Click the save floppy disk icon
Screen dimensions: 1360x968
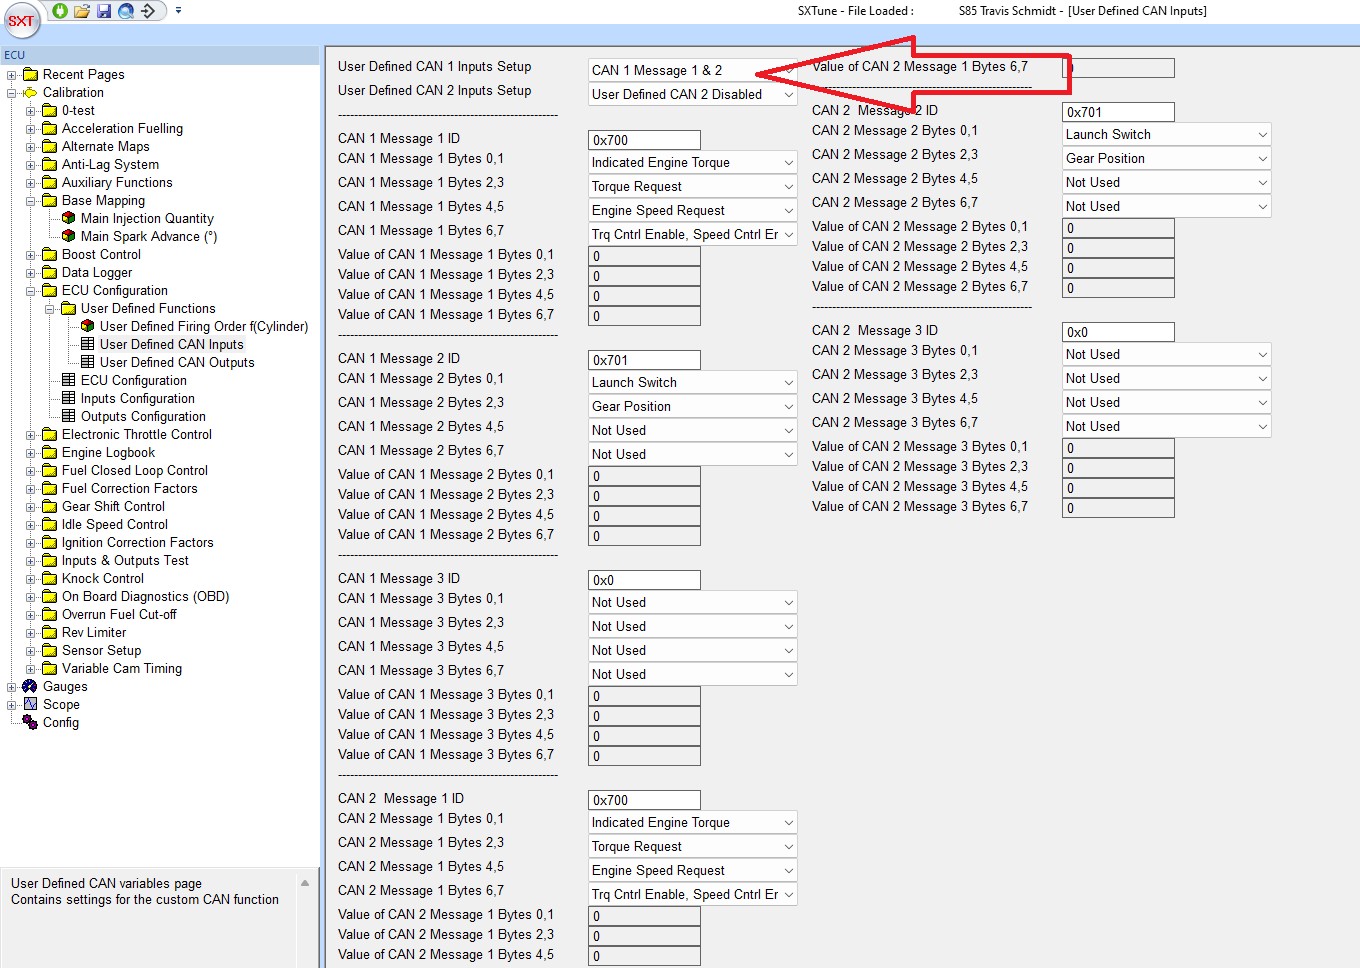(x=104, y=11)
